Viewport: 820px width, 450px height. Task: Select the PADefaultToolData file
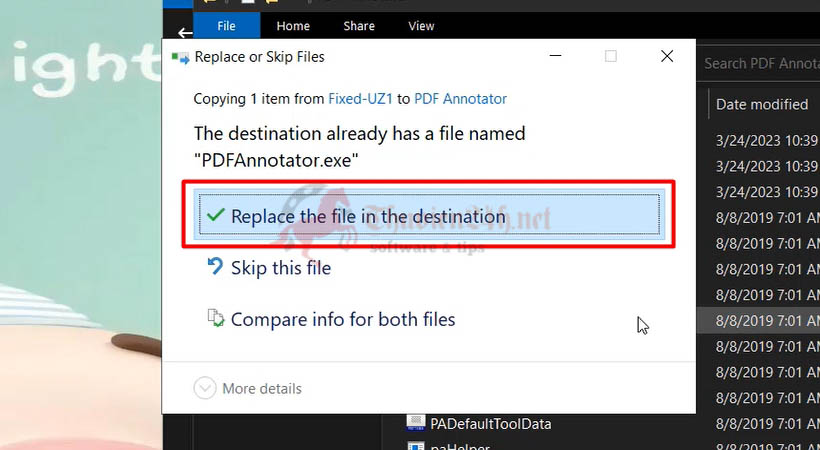click(491, 424)
